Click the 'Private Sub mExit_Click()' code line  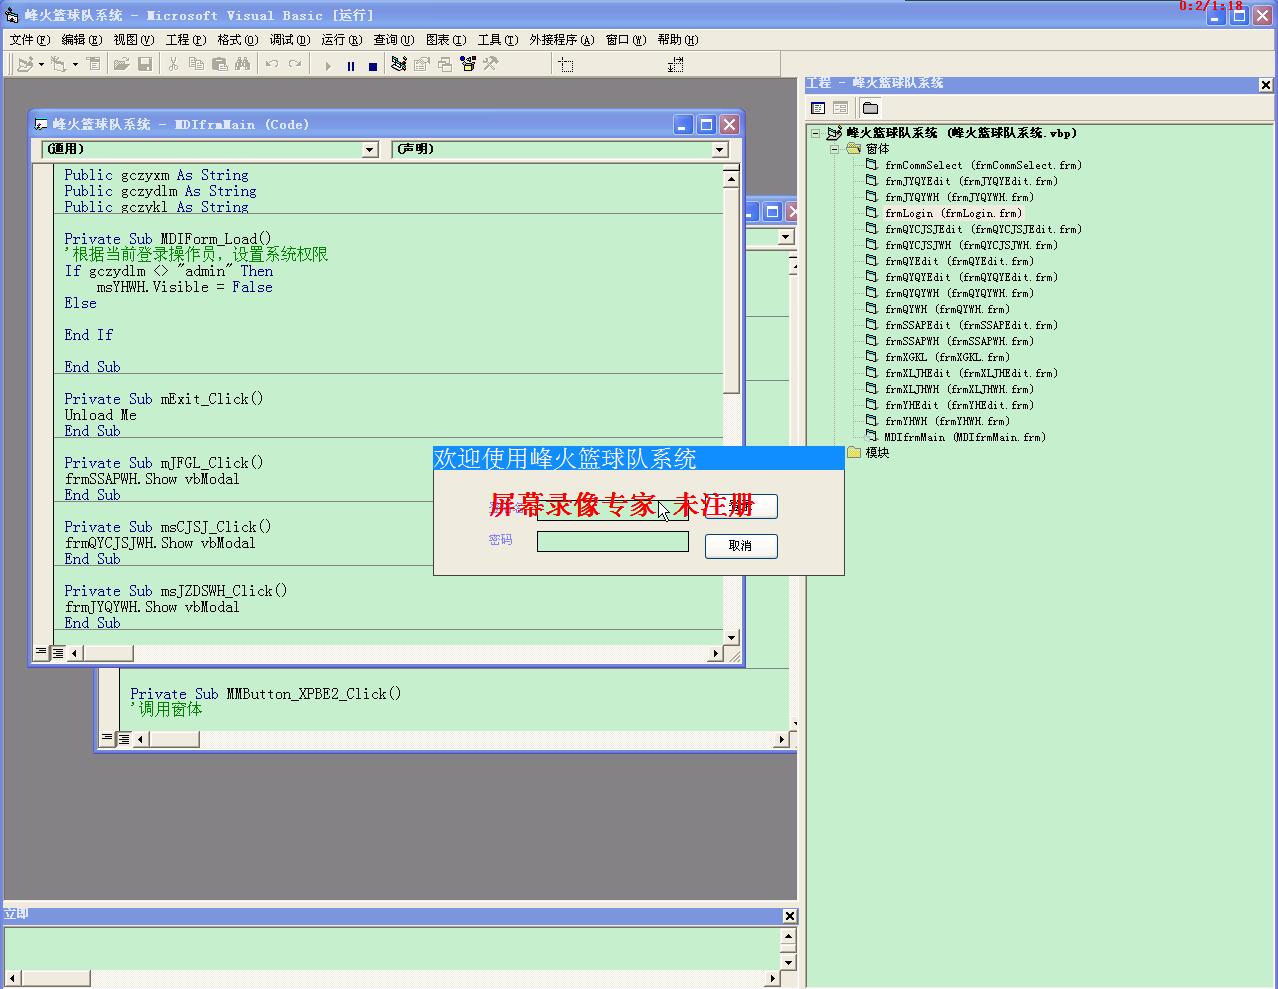pos(164,399)
